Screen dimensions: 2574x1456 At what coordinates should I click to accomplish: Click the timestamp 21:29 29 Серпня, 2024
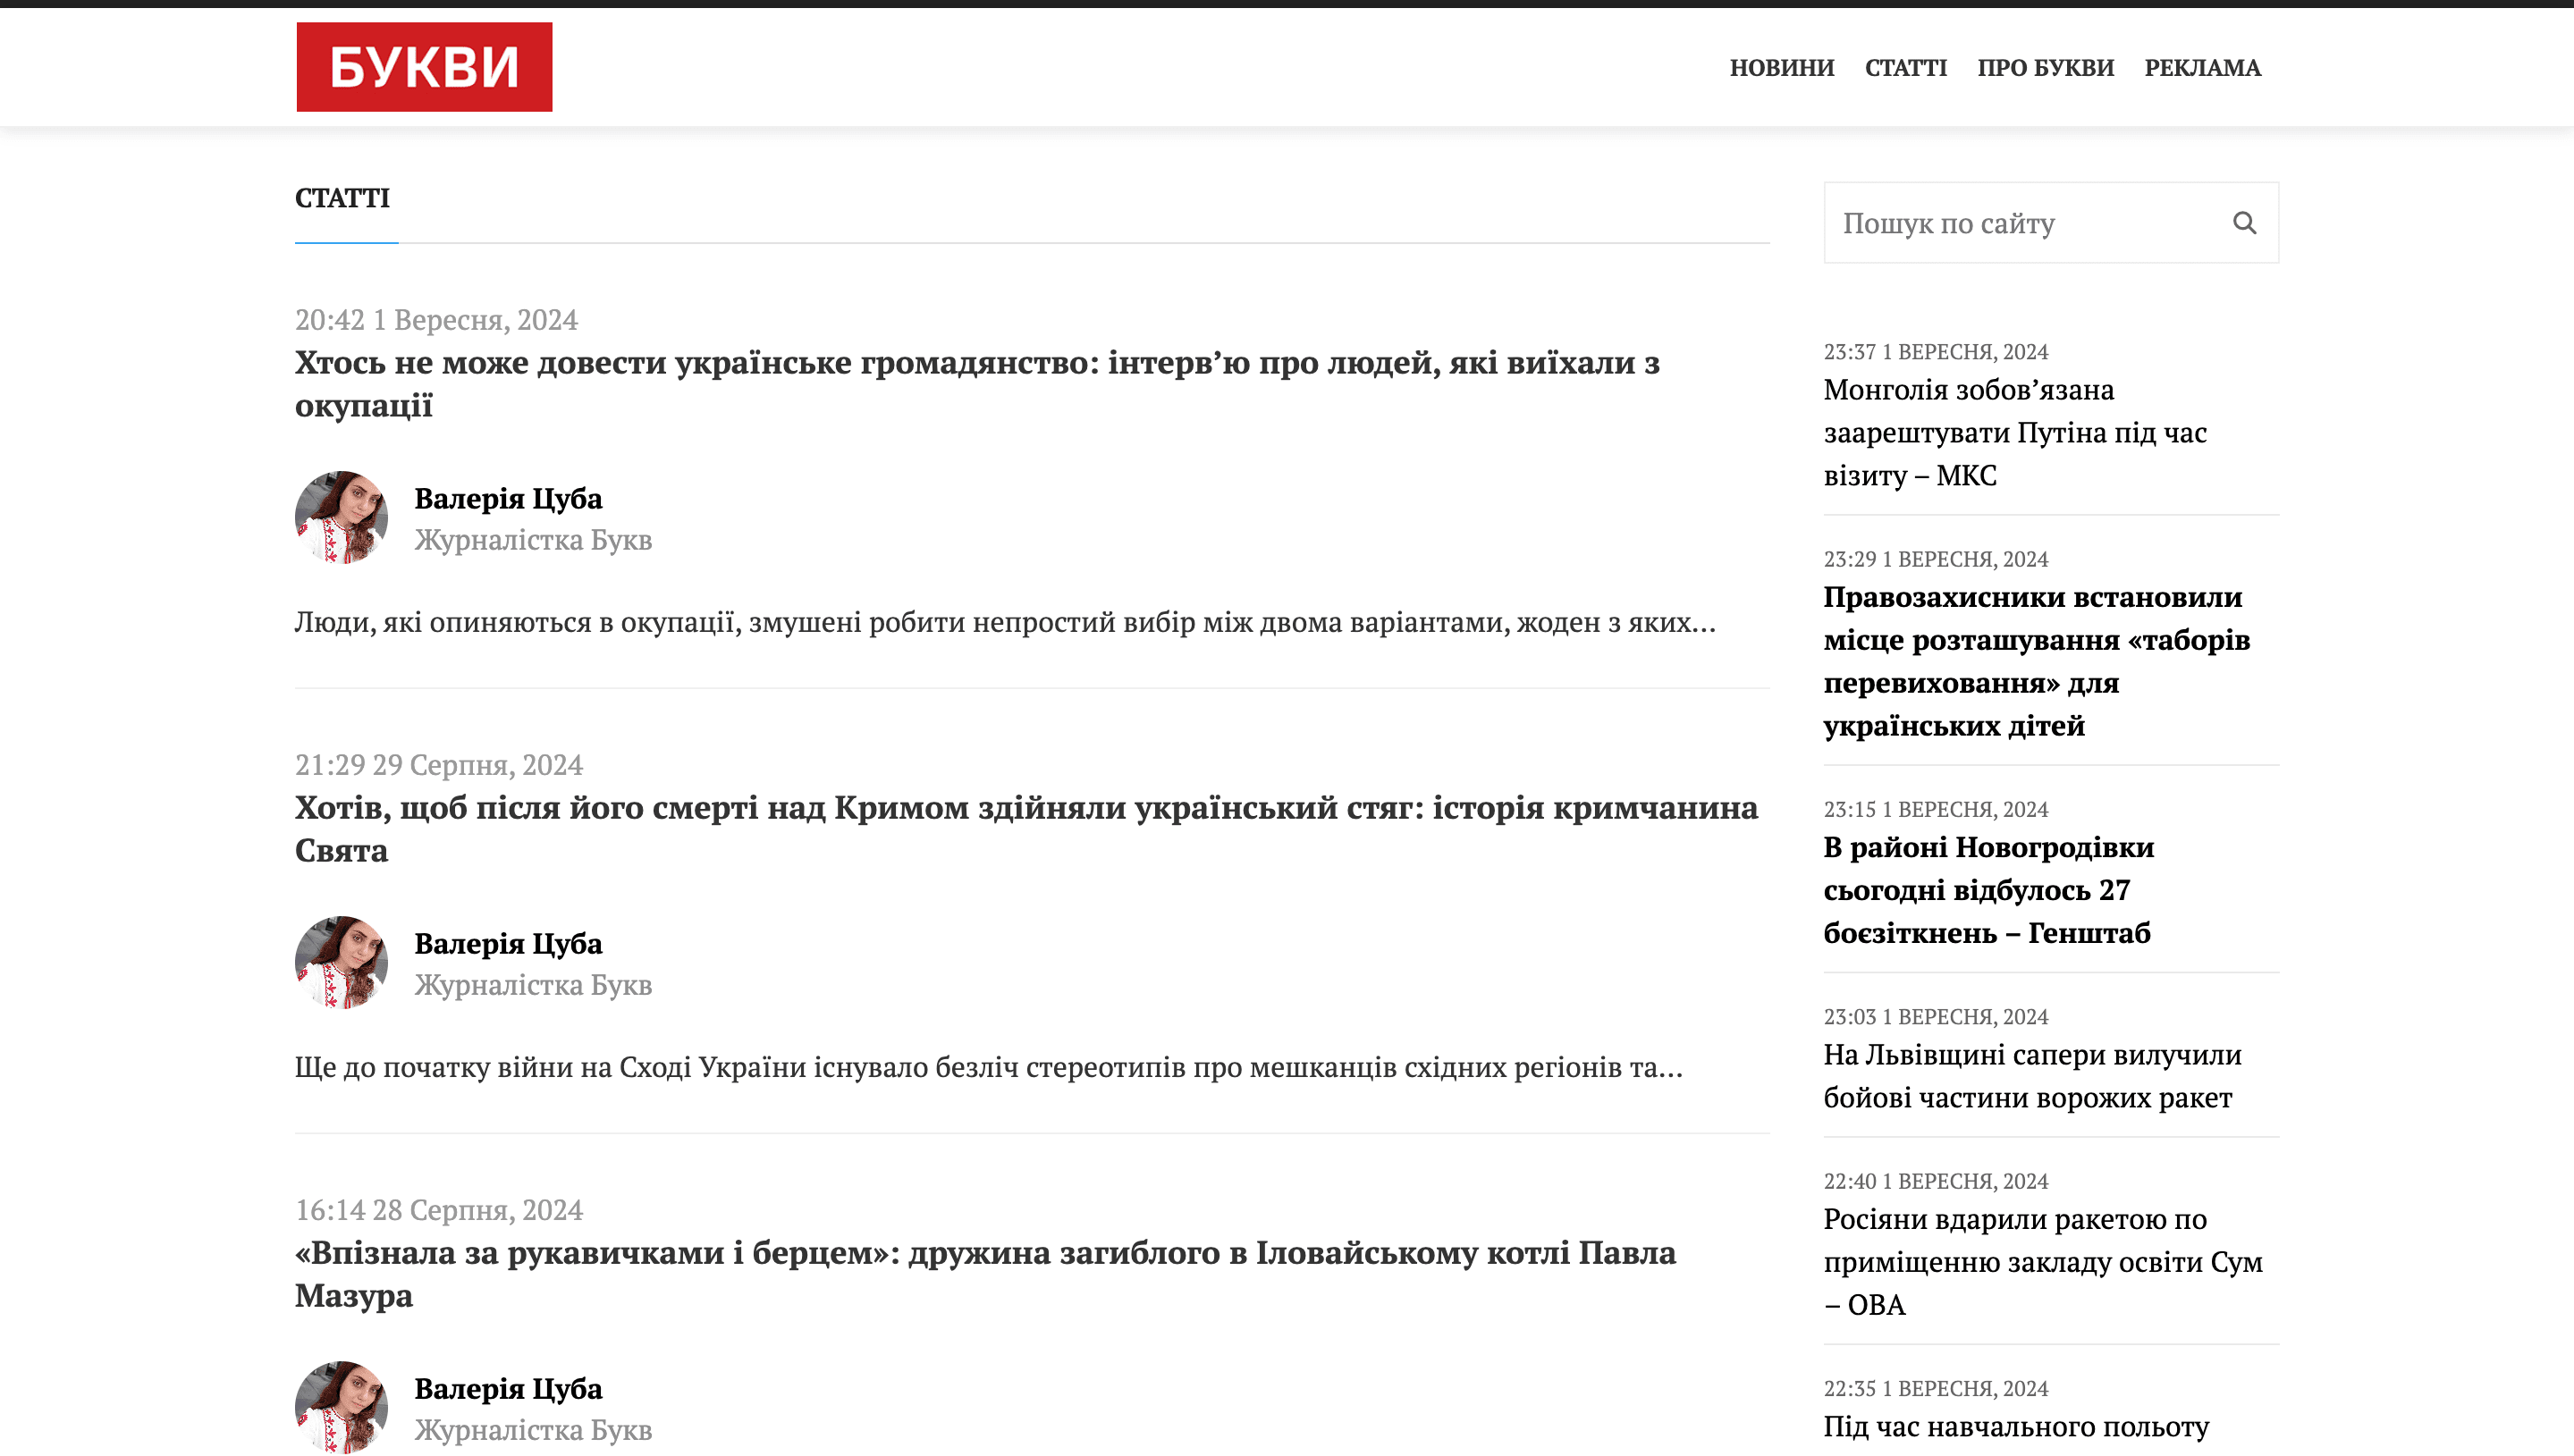[x=439, y=765]
